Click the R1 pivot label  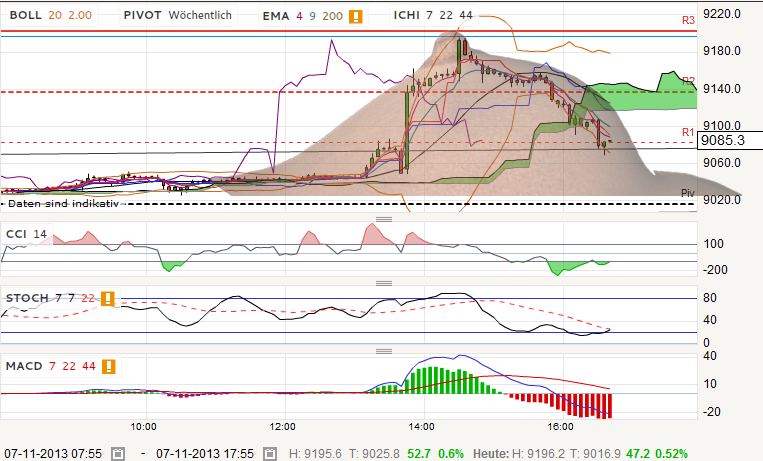pos(688,132)
